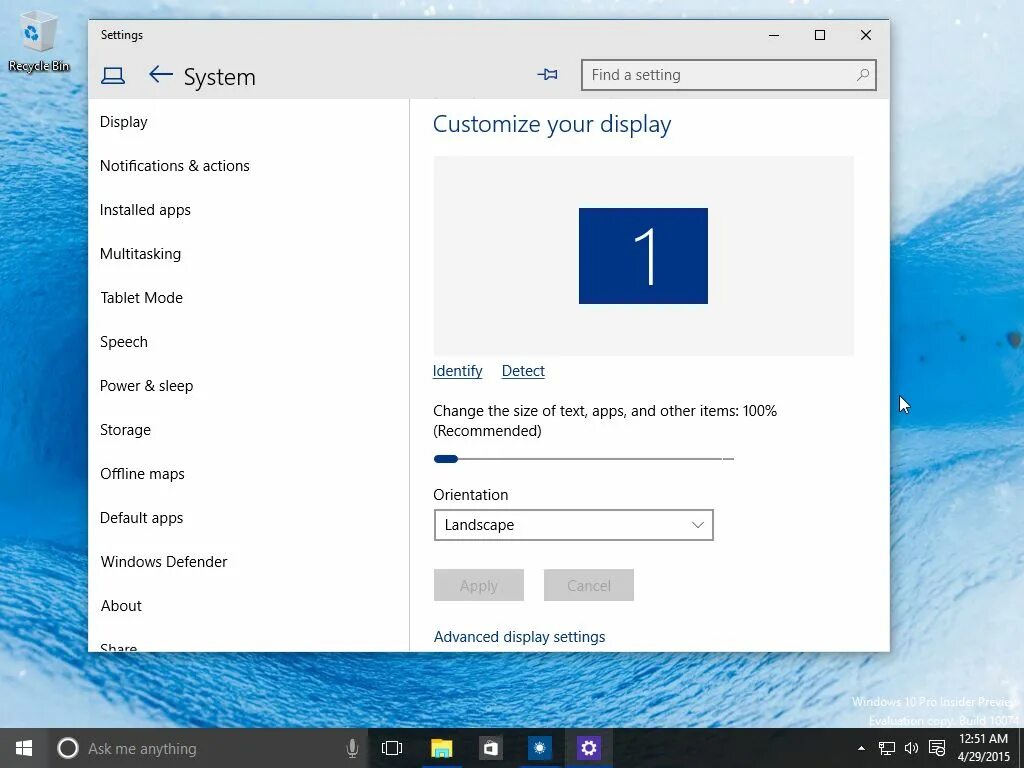Select the Display category
Screen dimensions: 1024x768
[123, 122]
